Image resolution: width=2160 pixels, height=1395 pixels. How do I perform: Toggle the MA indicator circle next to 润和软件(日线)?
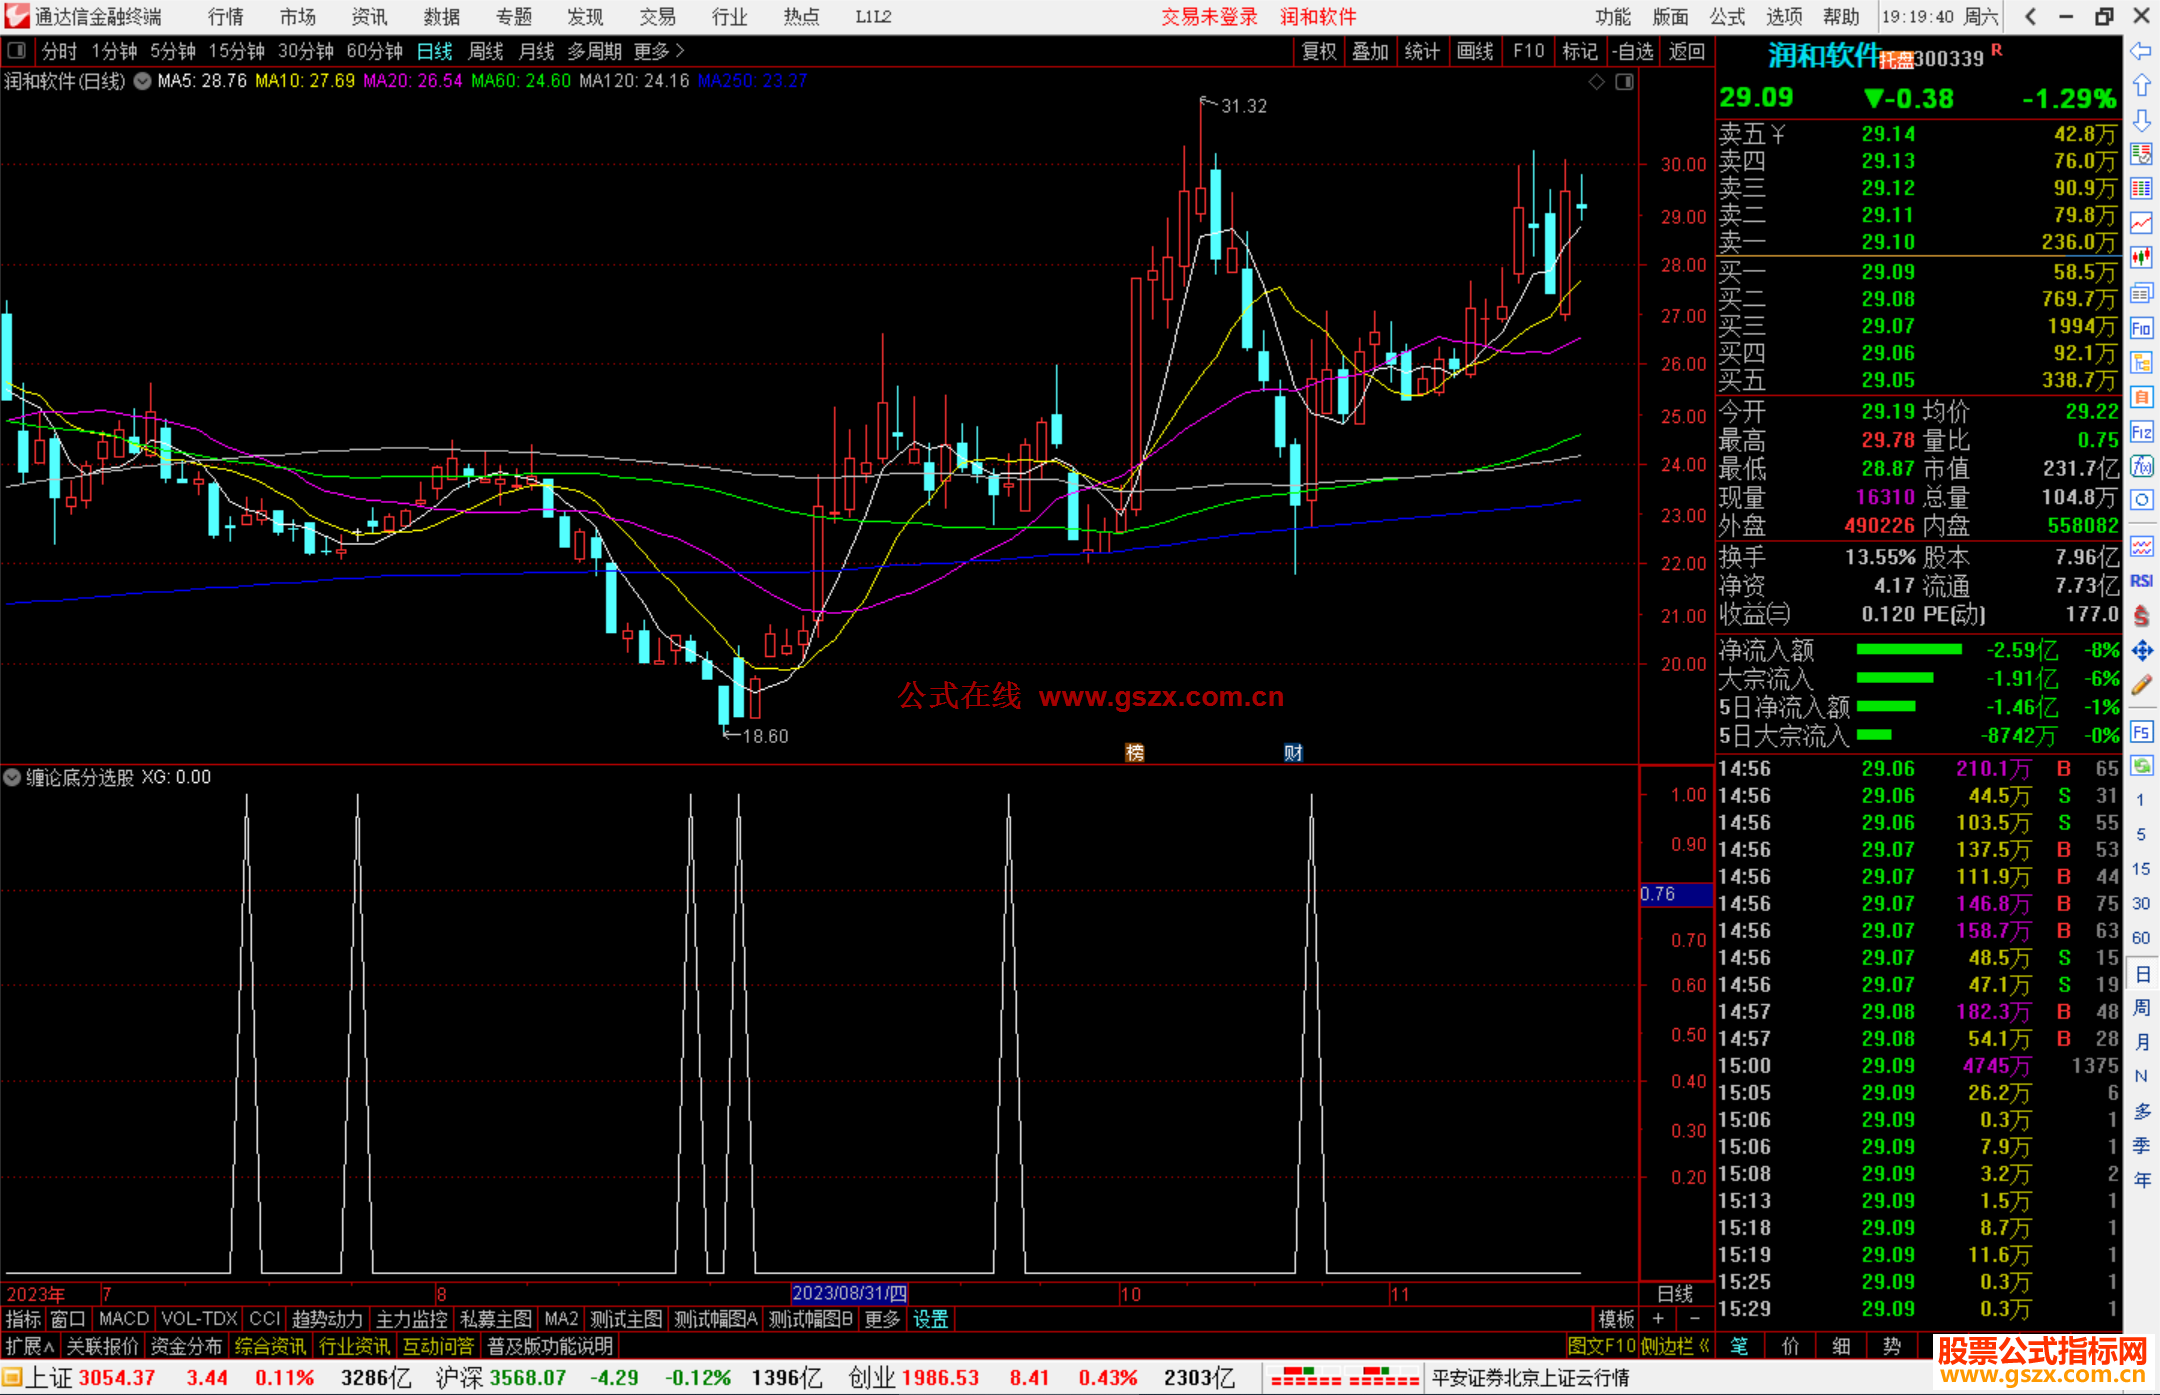tap(142, 81)
